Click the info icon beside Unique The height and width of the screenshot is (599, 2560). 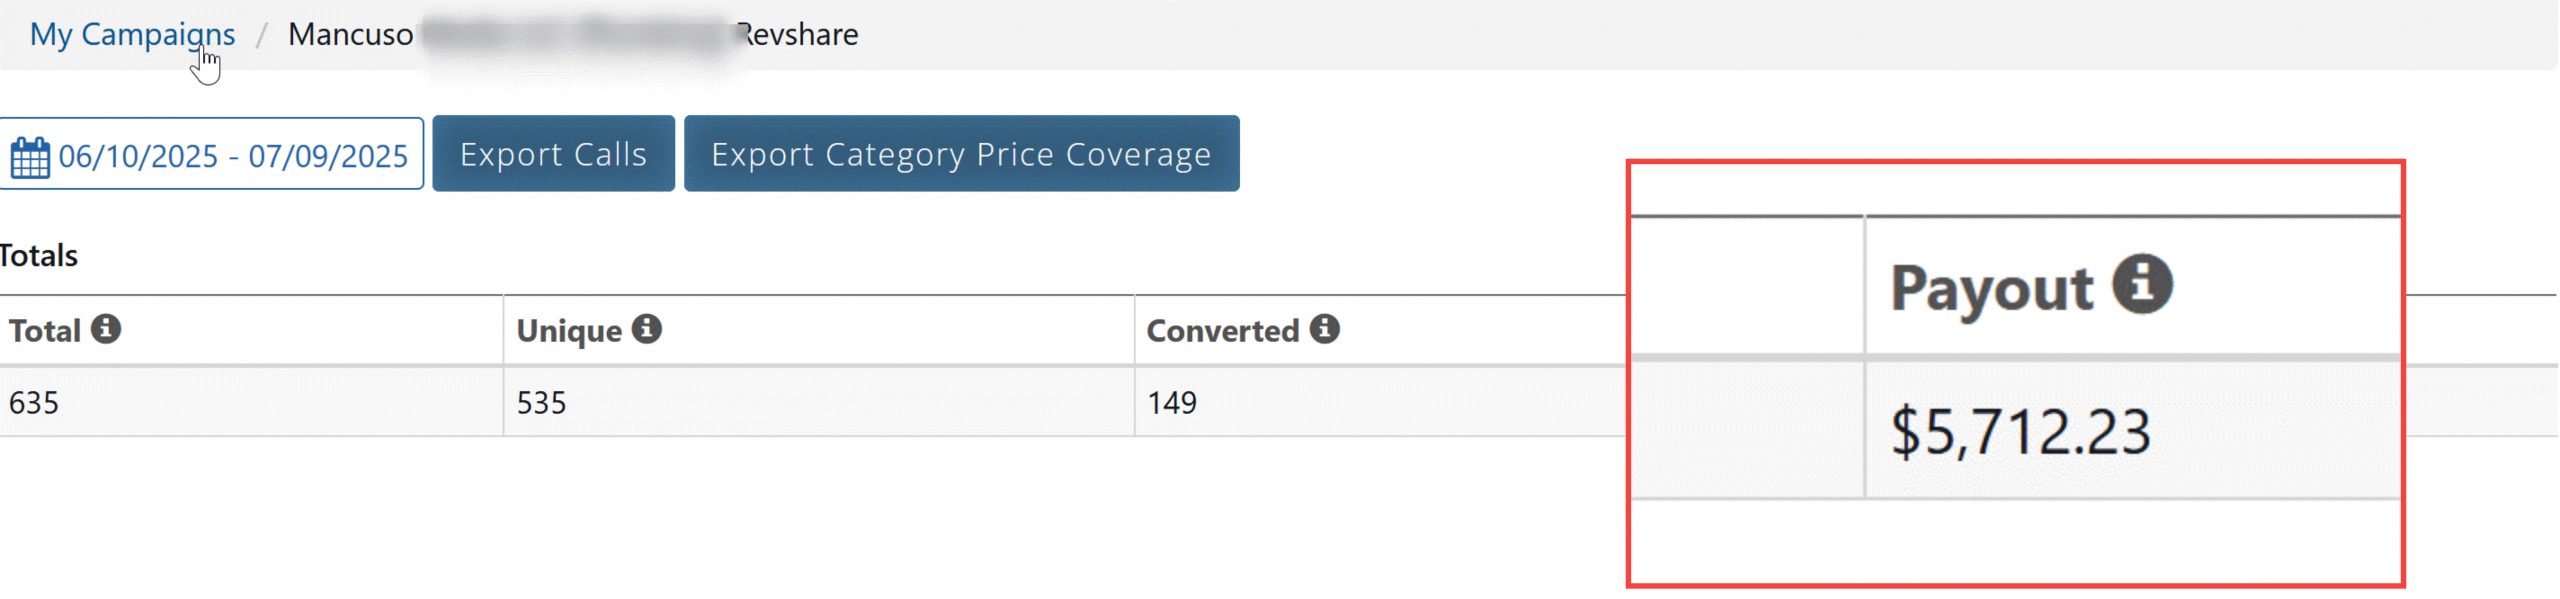[647, 329]
